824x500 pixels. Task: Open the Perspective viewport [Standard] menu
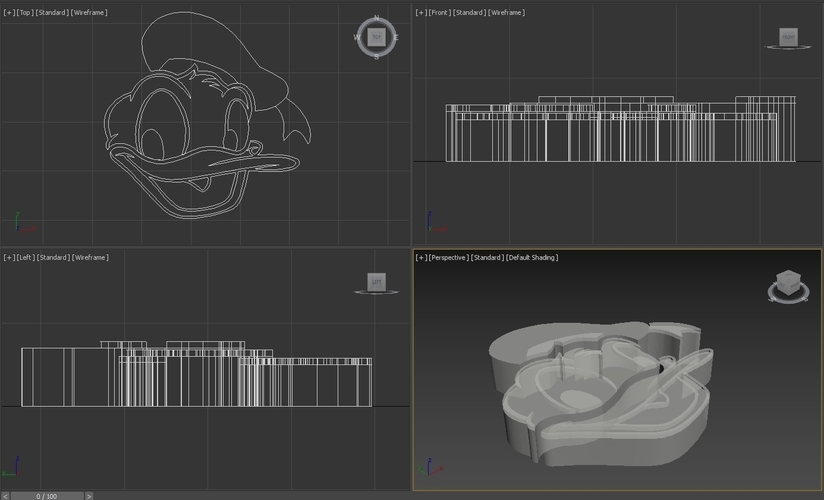coord(487,258)
